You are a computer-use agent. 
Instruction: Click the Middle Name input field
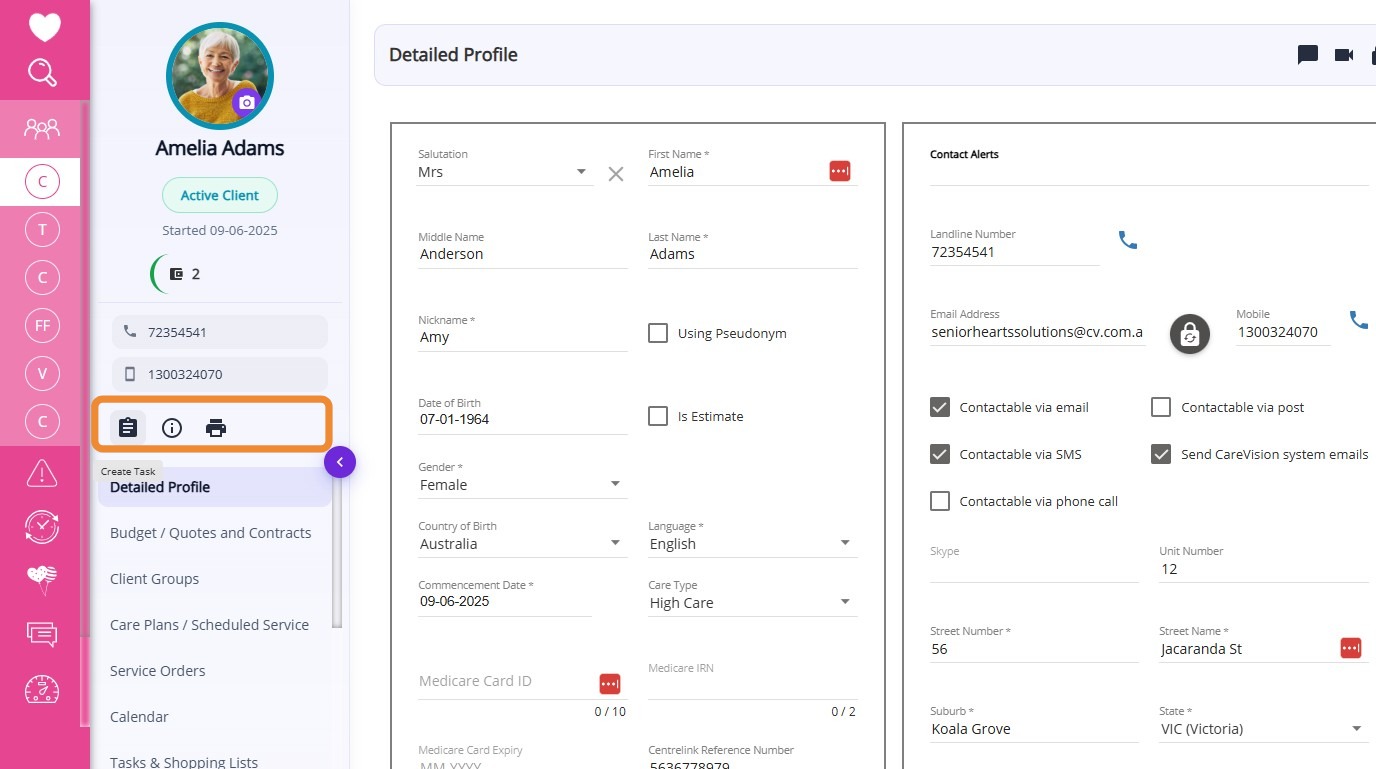pos(522,255)
